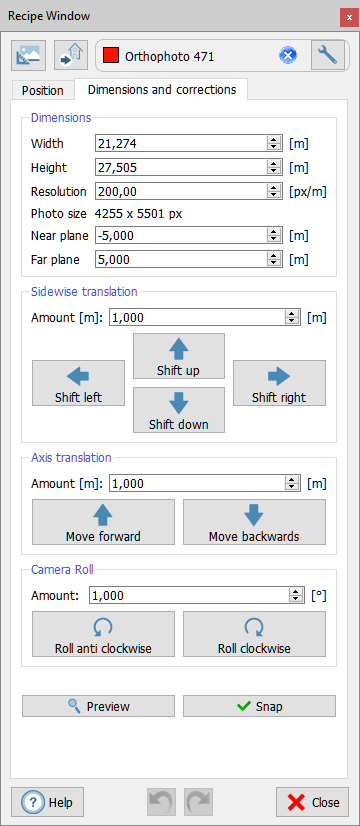
Task: Select the Dimensions and corrections tab
Action: pos(161,89)
